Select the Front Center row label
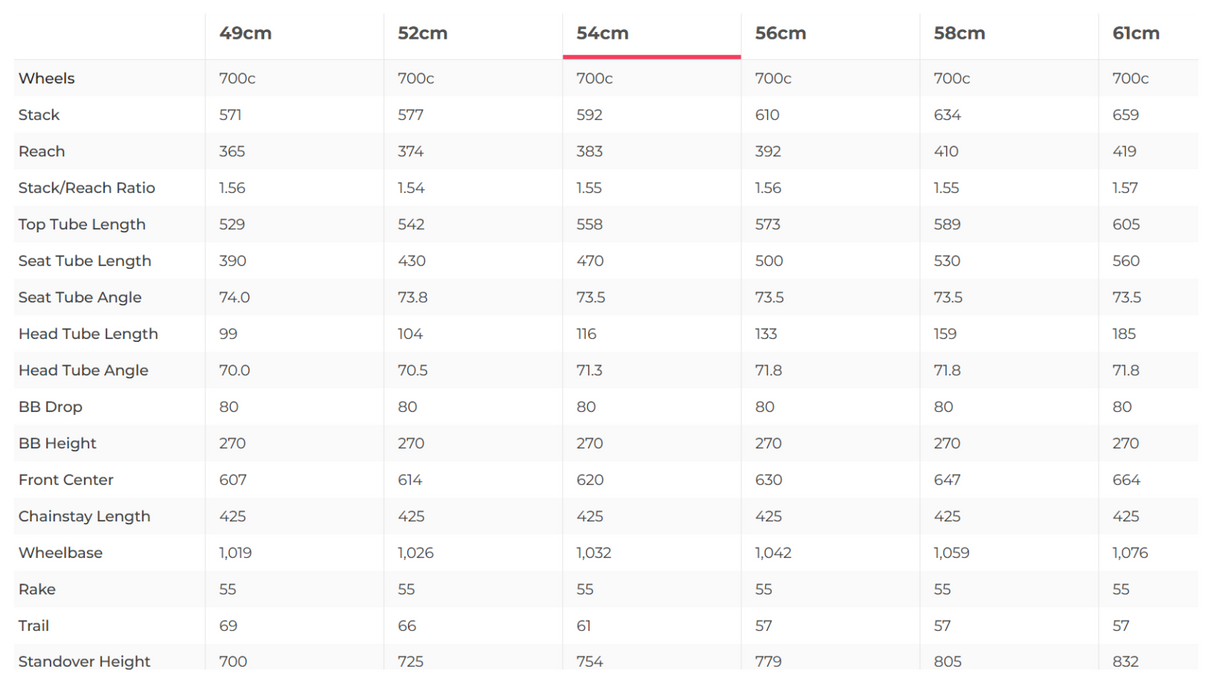 click(66, 480)
